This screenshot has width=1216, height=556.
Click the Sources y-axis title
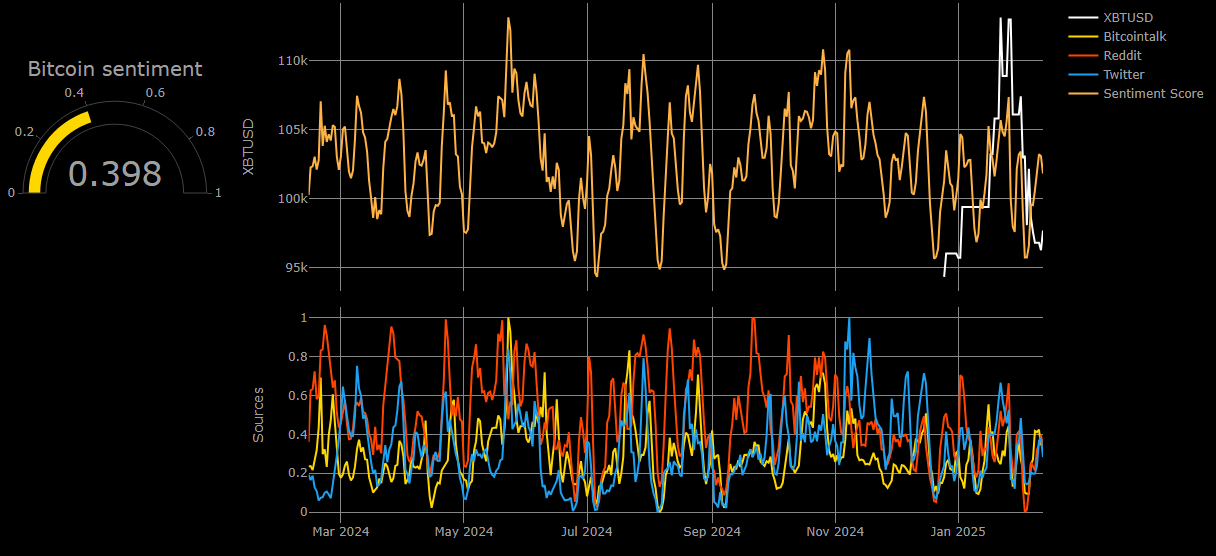point(258,414)
